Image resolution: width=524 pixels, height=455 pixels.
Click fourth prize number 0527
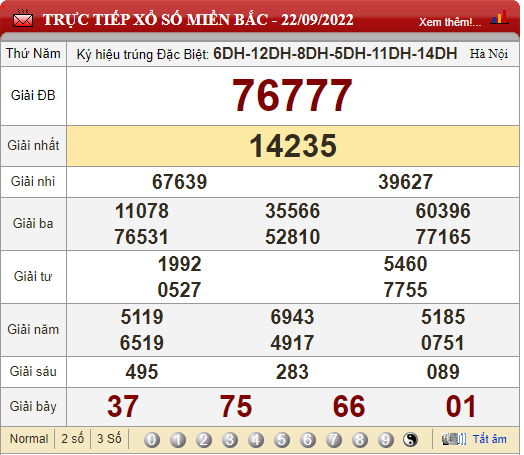point(179,289)
